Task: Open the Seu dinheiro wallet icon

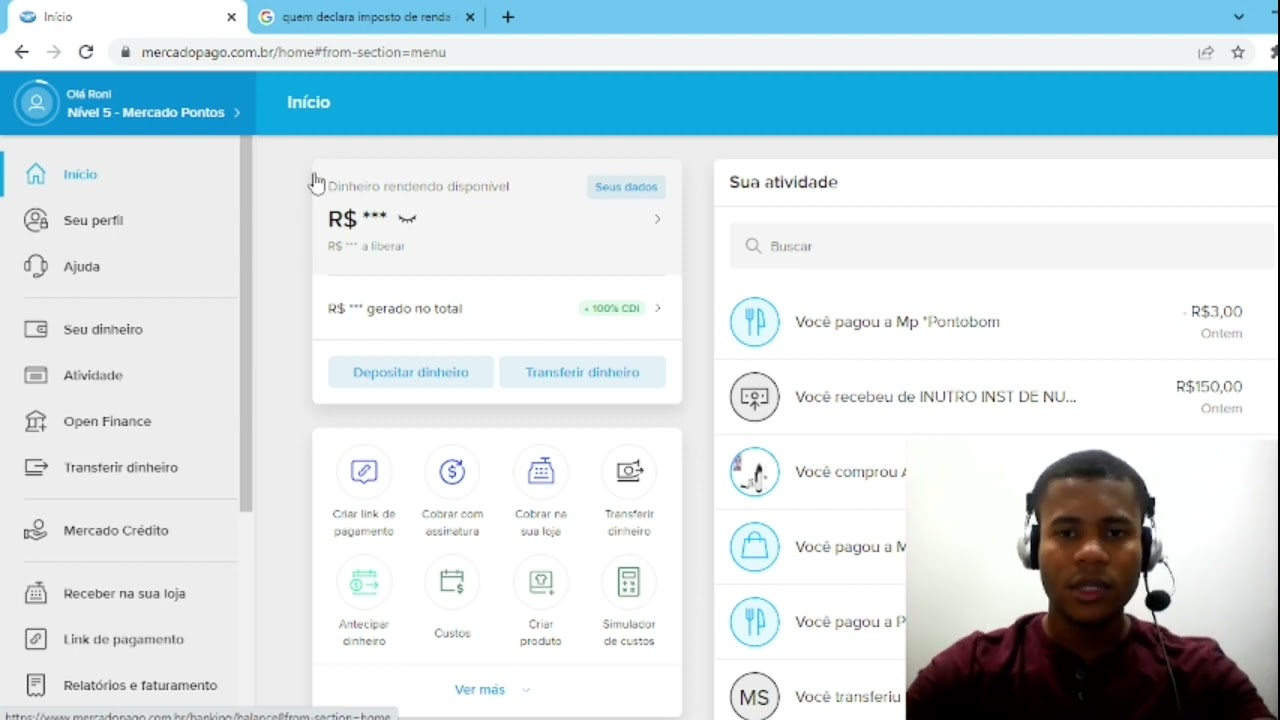Action: [36, 329]
